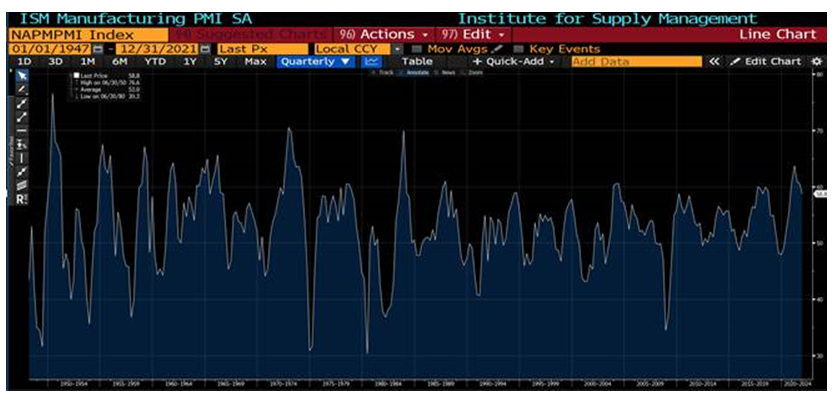Enable the Mov Avgs checkbox
The width and height of the screenshot is (839, 402).
[x=417, y=49]
